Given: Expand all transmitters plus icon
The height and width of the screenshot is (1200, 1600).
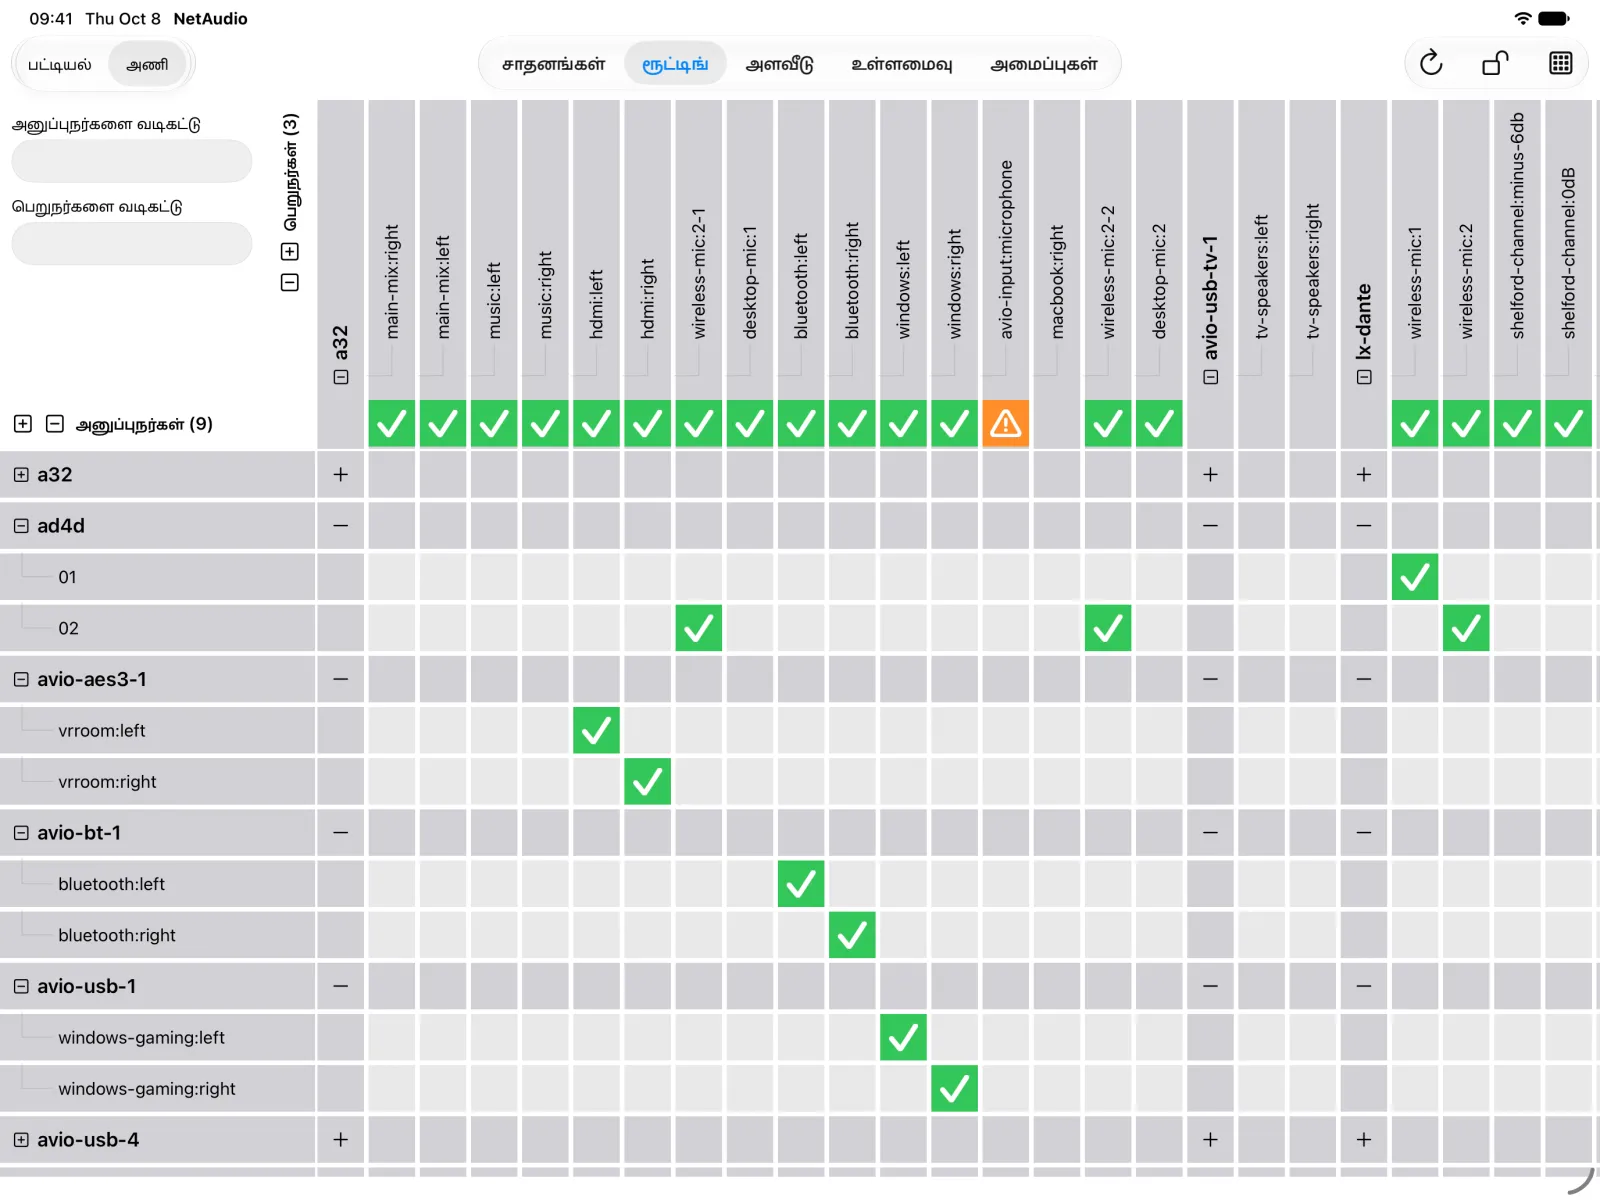Looking at the screenshot, I should point(23,424).
